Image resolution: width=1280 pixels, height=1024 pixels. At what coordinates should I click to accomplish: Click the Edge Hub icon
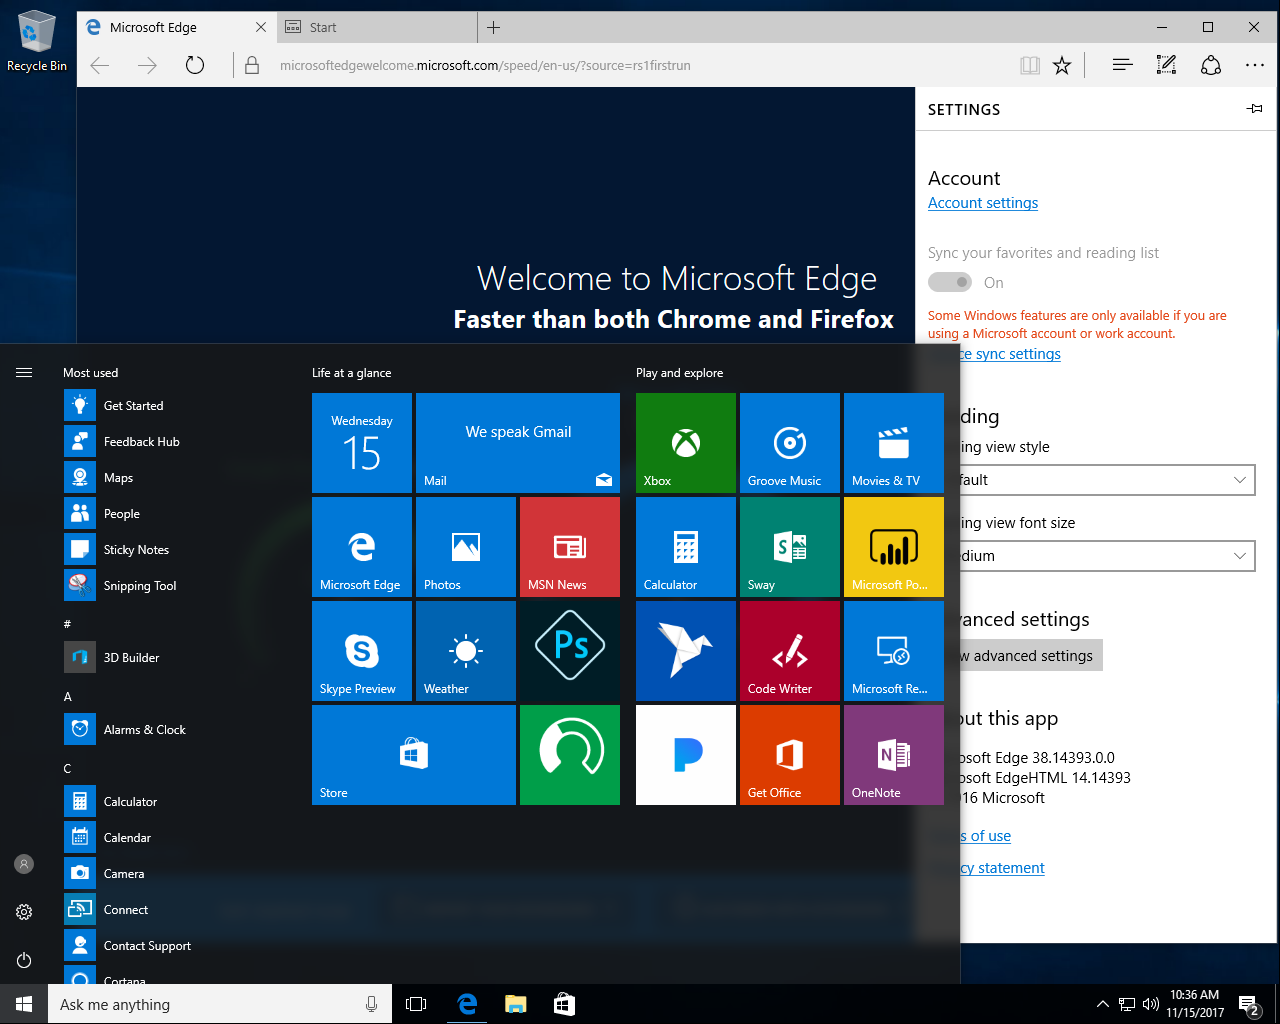[1122, 65]
